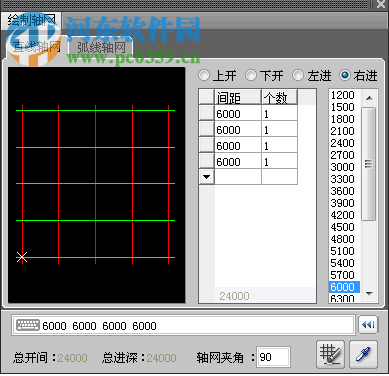The height and width of the screenshot is (376, 389).
Task: Click the eyedropper pick icon button
Action: click(363, 354)
